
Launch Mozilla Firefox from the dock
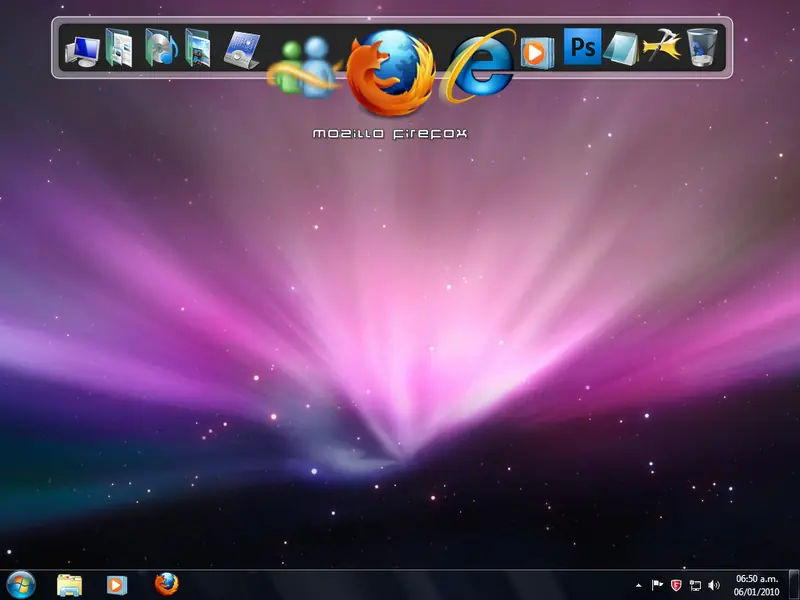pyautogui.click(x=391, y=71)
